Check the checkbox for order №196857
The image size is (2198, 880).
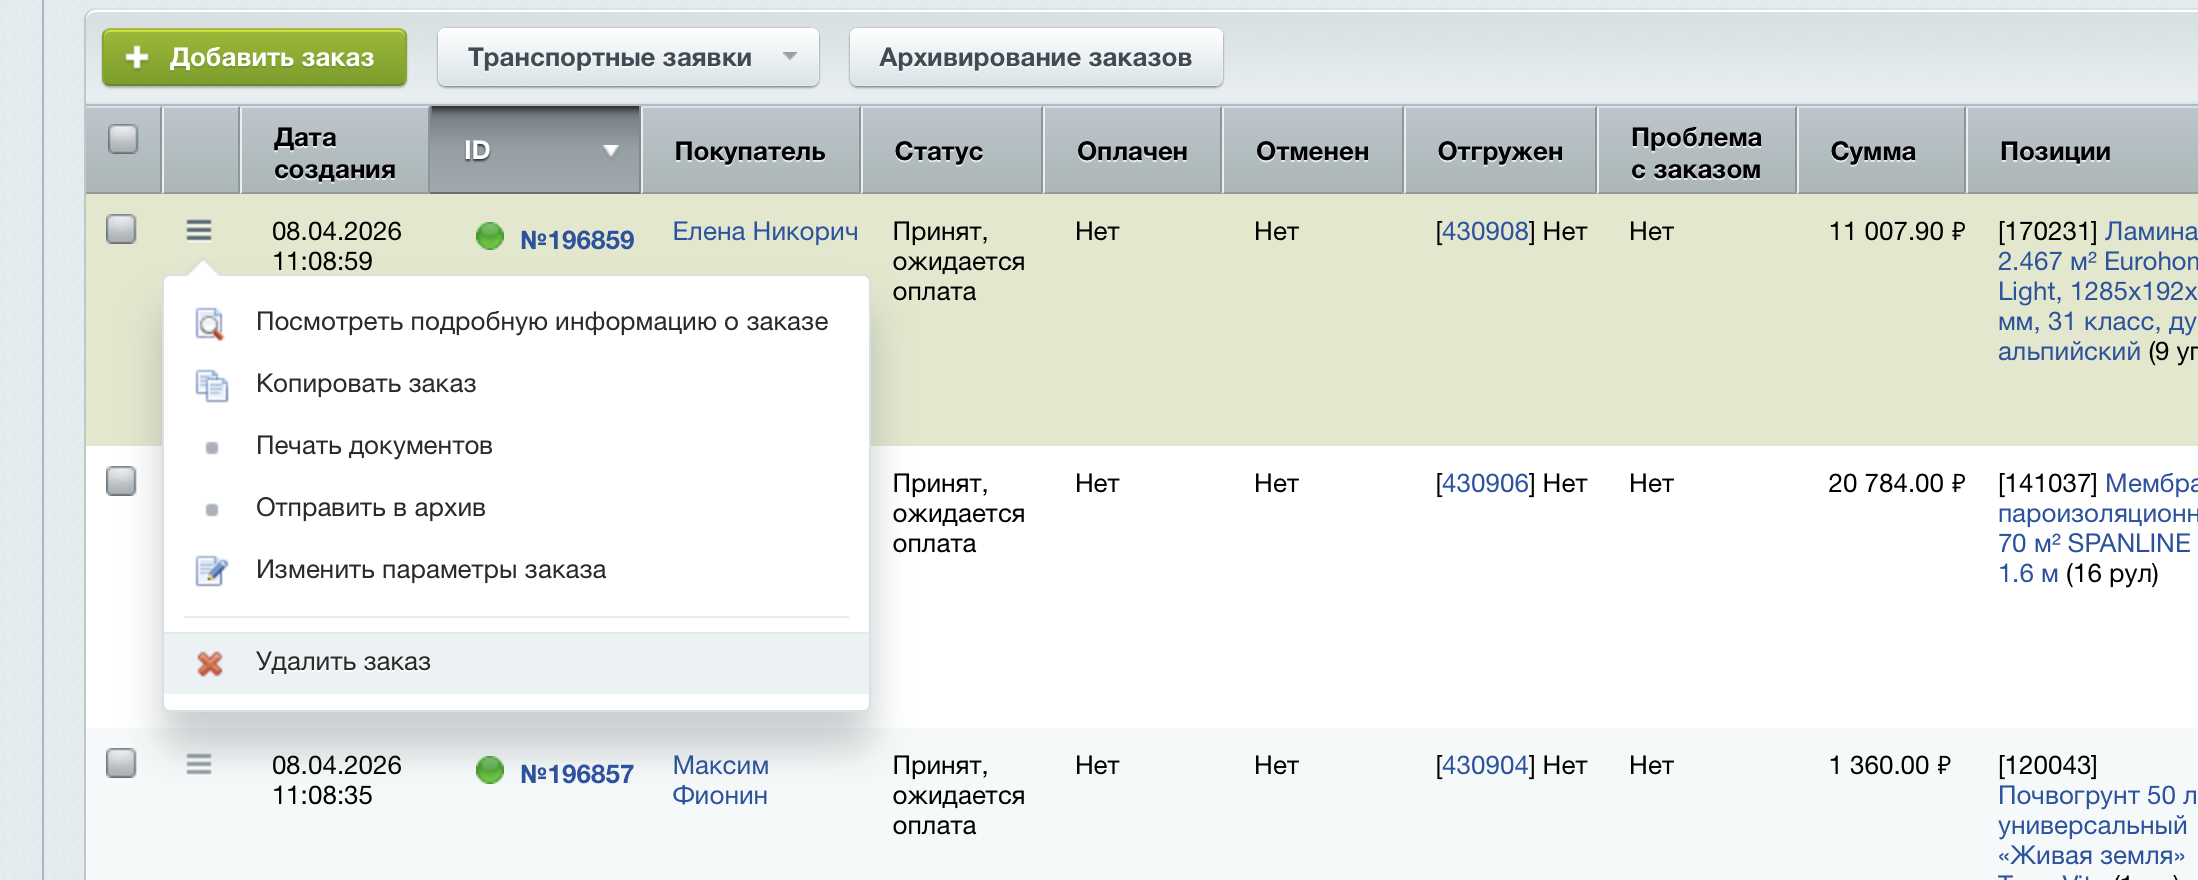[x=121, y=763]
